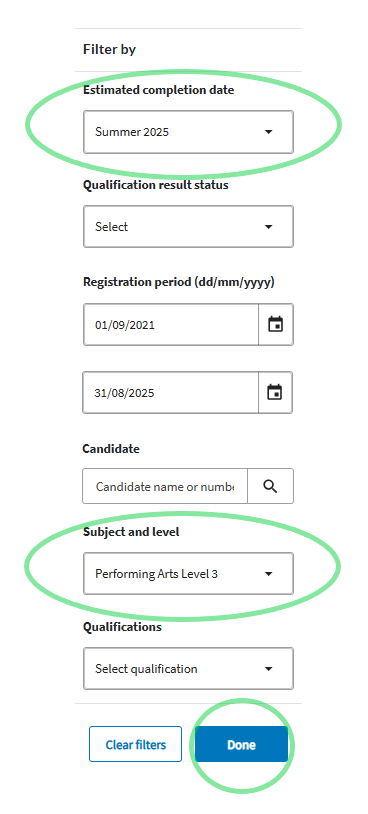Screen dimensions: 368x814
Task: Open the calendar picker for 01/09/2021 date
Action: coord(276,325)
